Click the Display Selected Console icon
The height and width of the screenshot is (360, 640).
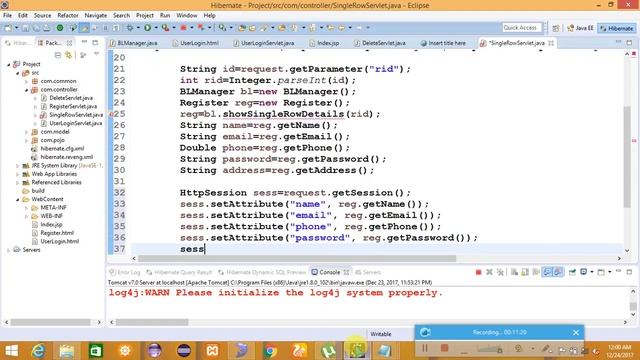click(x=584, y=272)
